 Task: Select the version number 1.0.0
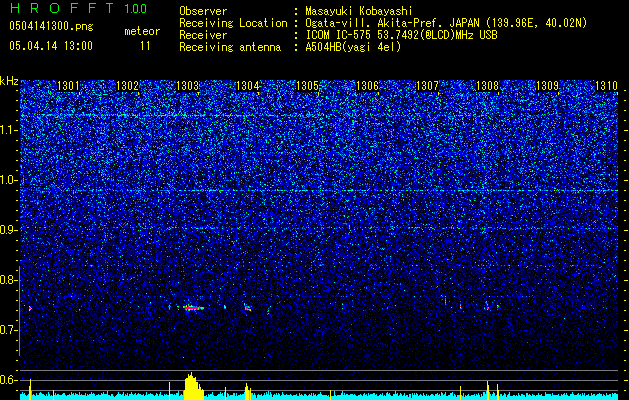point(136,8)
